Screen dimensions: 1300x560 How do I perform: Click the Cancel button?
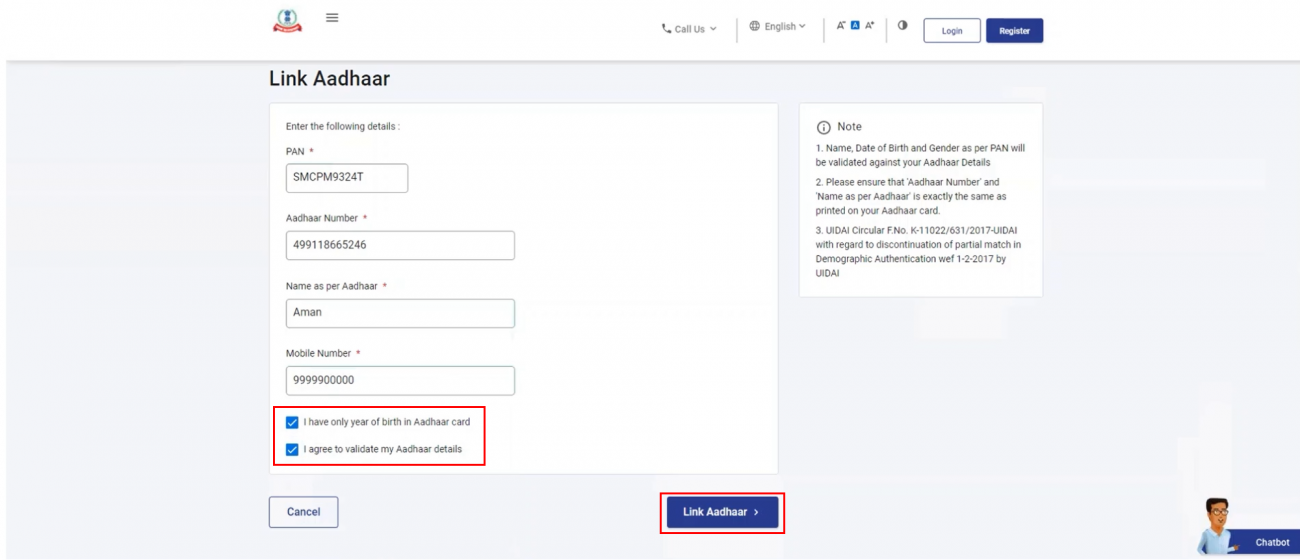click(303, 512)
